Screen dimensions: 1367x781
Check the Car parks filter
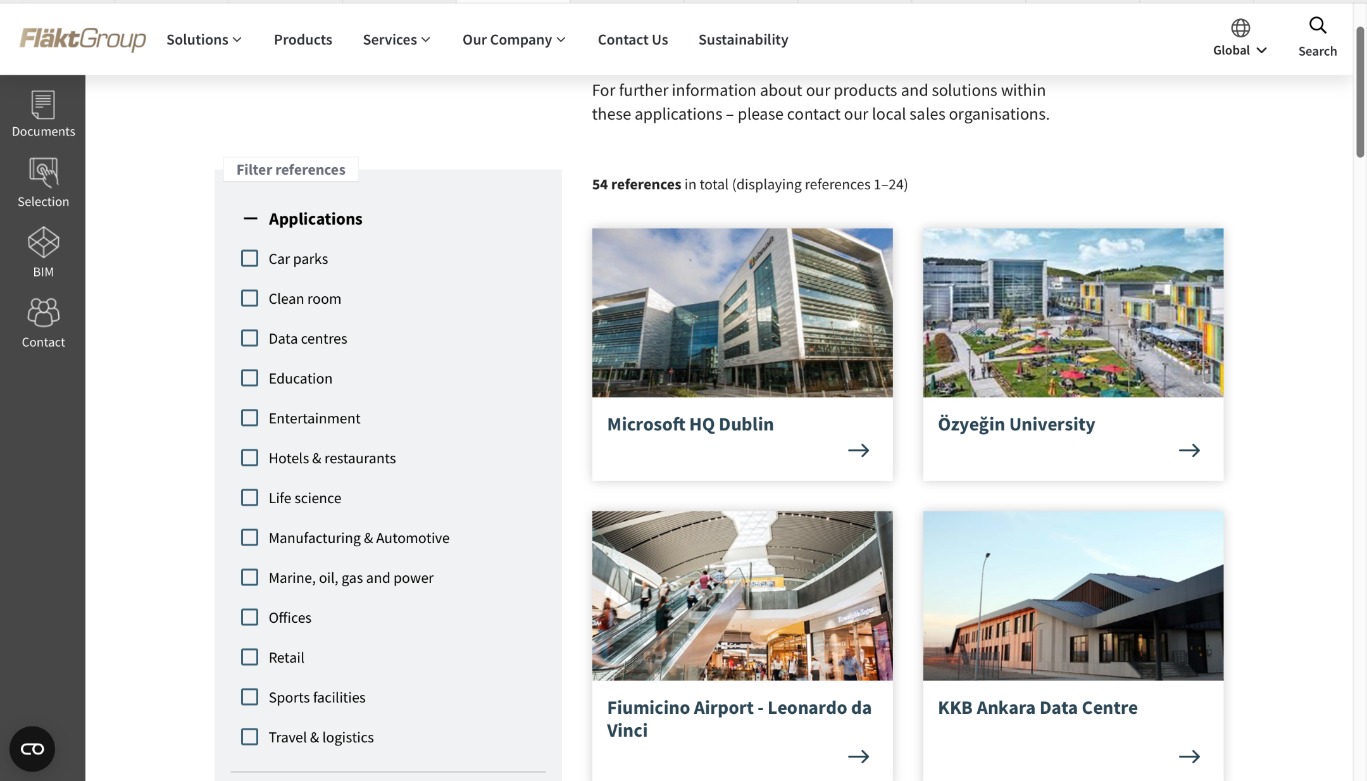[250, 259]
